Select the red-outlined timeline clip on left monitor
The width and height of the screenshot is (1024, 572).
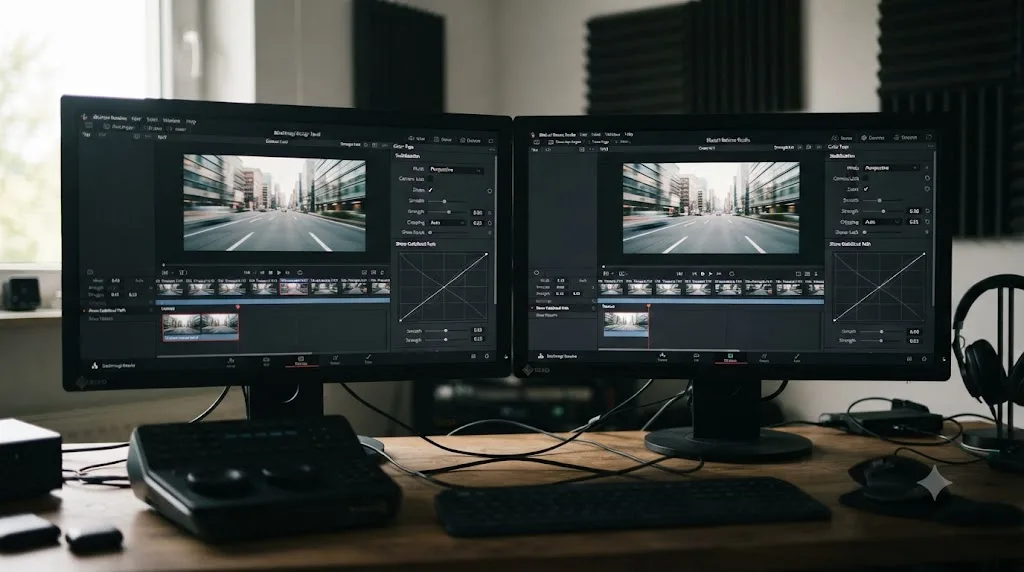point(200,327)
